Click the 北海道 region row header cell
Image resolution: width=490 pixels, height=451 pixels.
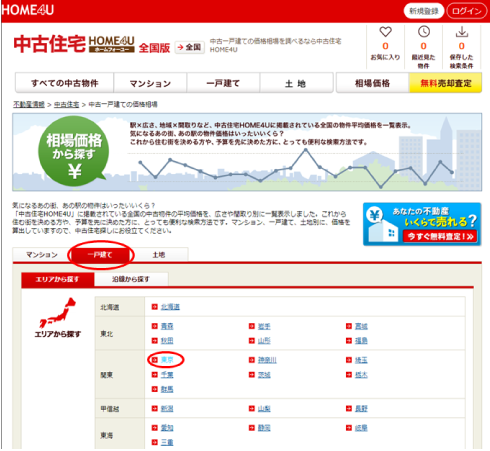click(120, 307)
